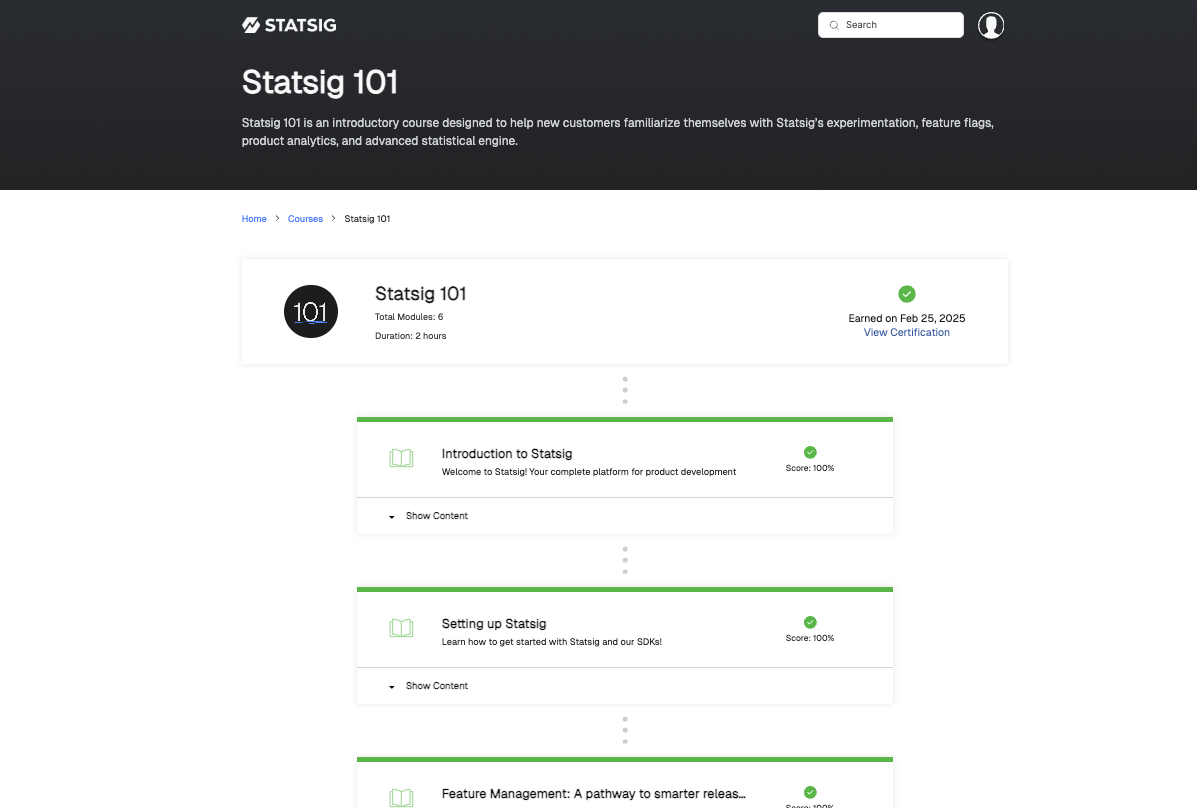Click the book icon for Introduction to Statsig
The height and width of the screenshot is (808, 1197).
click(401, 458)
